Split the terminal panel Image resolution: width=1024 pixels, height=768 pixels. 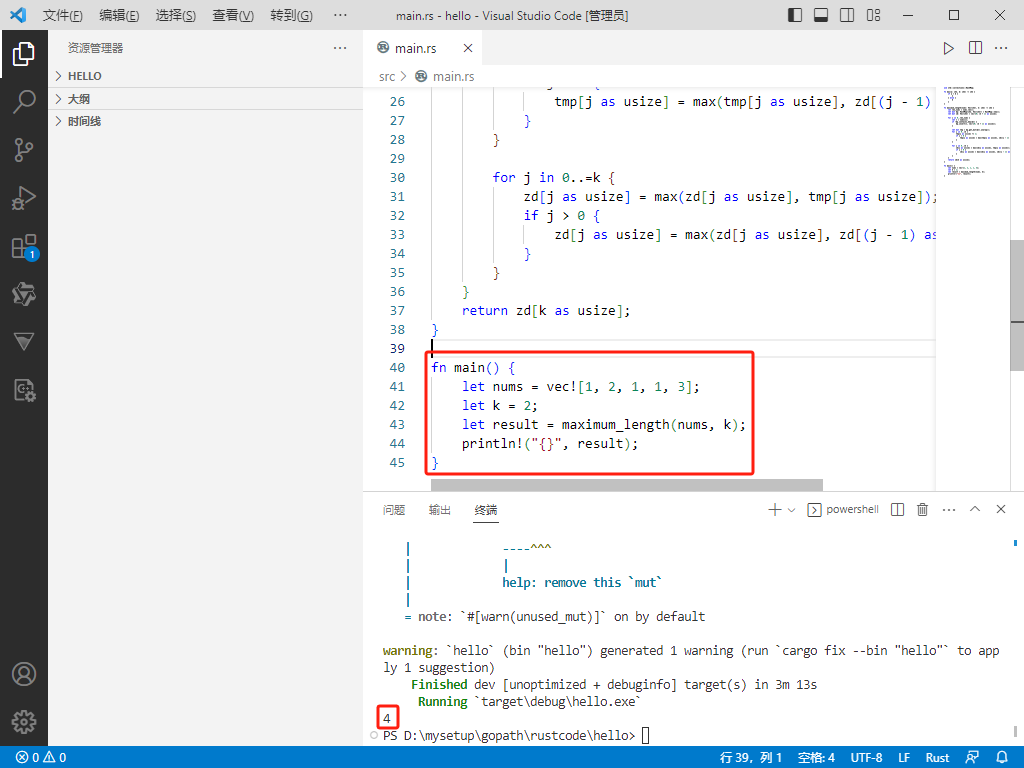(x=897, y=509)
